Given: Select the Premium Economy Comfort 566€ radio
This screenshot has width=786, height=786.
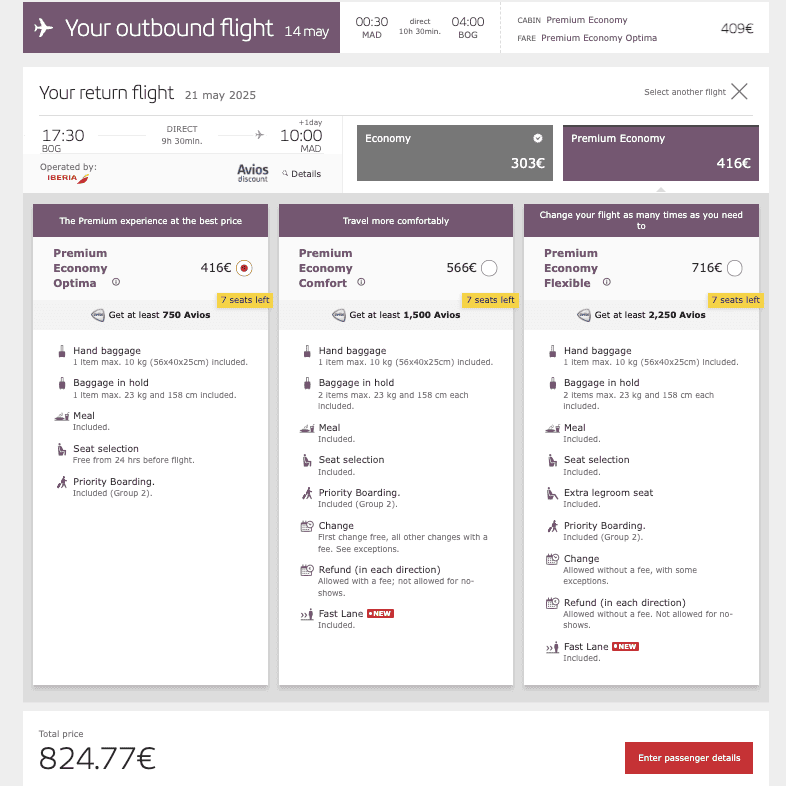Looking at the screenshot, I should [489, 268].
